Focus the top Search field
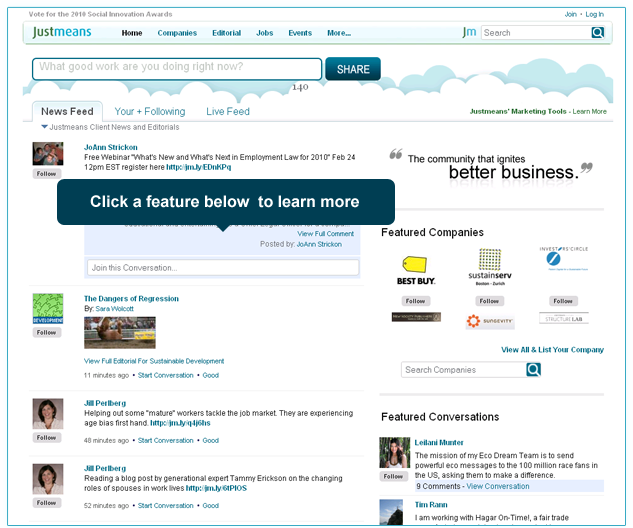 [x=536, y=33]
